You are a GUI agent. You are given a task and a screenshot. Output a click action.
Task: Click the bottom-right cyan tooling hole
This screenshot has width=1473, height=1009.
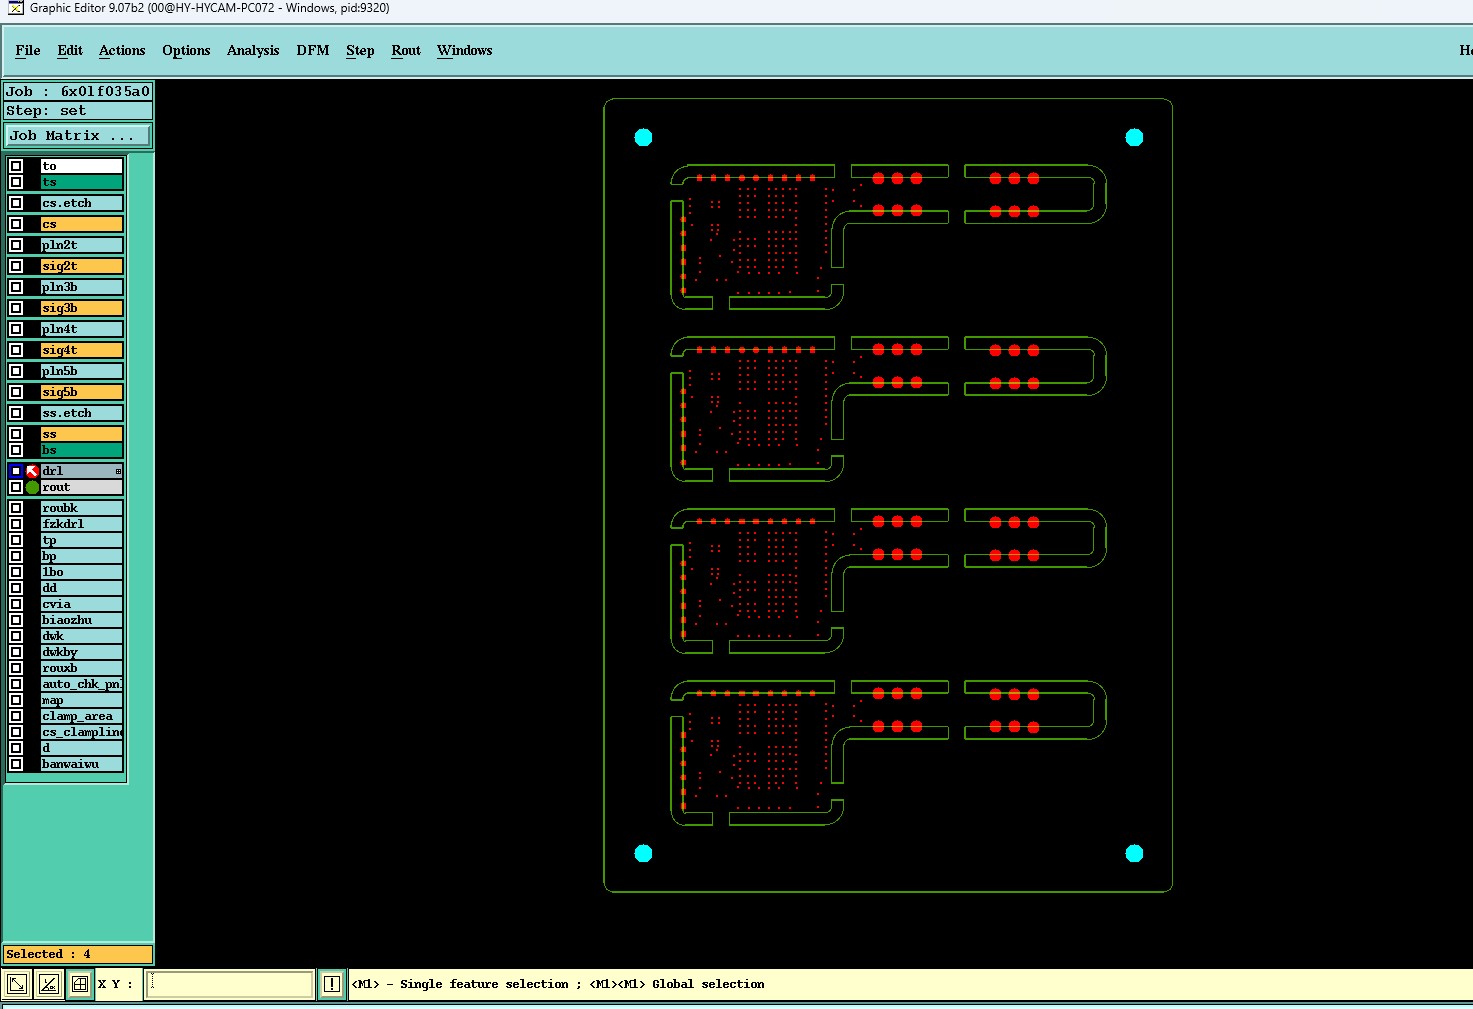(x=1134, y=853)
